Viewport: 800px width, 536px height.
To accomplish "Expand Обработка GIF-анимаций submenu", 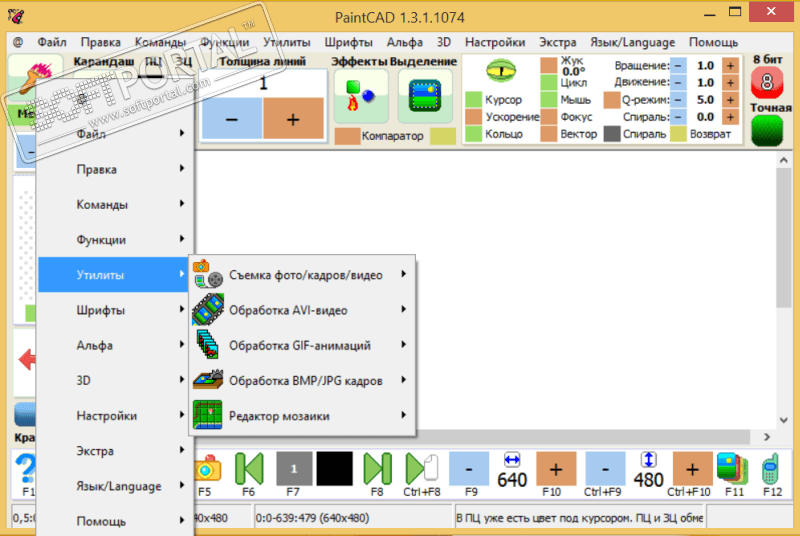I will [303, 345].
